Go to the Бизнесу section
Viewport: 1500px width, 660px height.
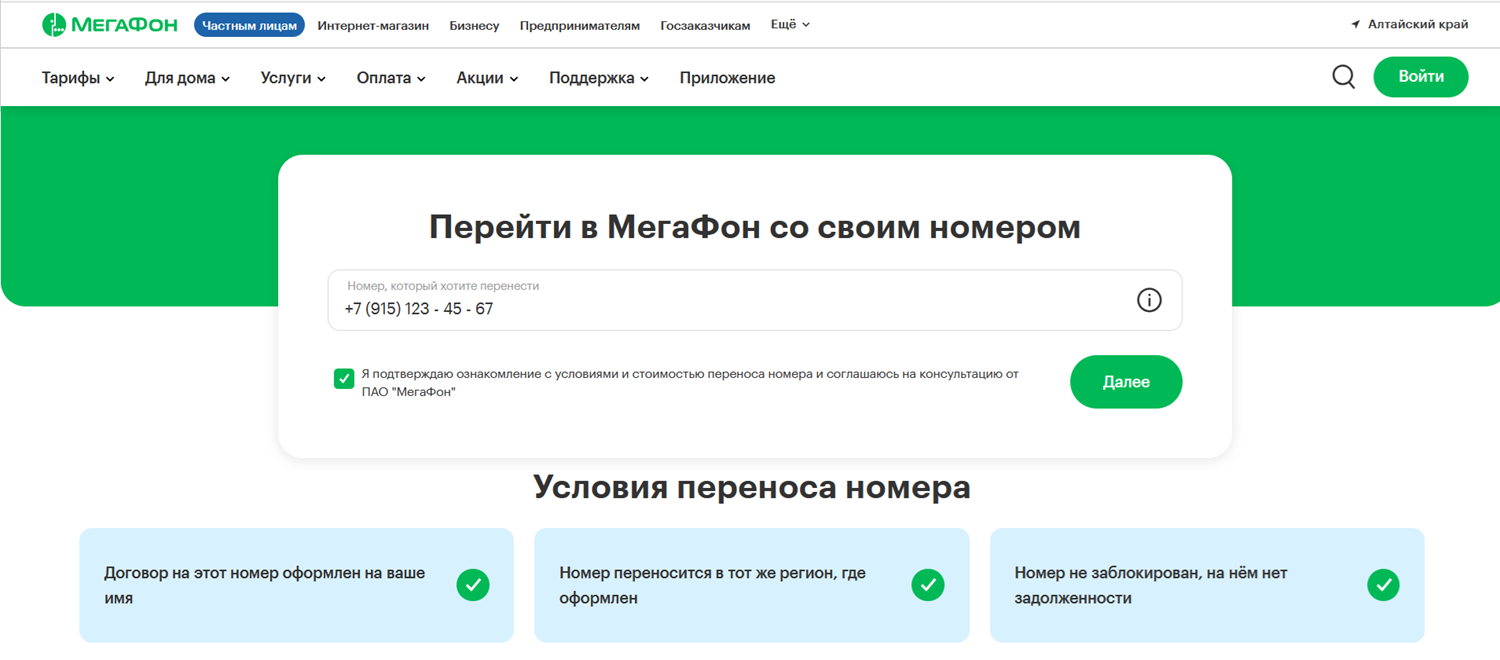[x=474, y=26]
